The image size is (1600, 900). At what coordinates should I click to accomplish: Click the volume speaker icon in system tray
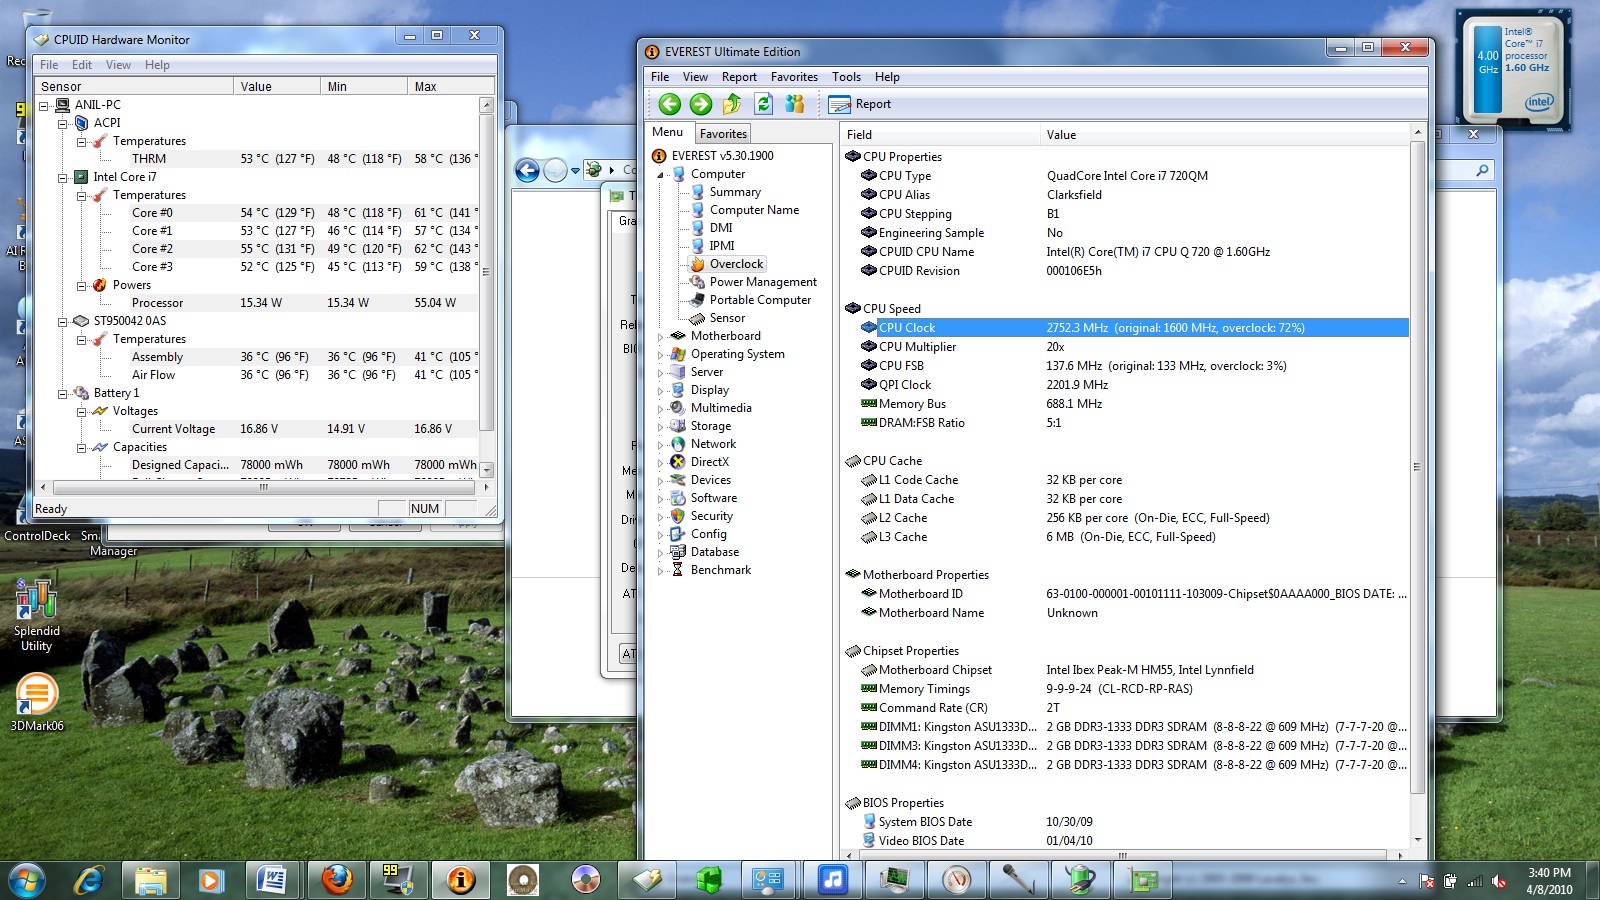coord(1499,881)
